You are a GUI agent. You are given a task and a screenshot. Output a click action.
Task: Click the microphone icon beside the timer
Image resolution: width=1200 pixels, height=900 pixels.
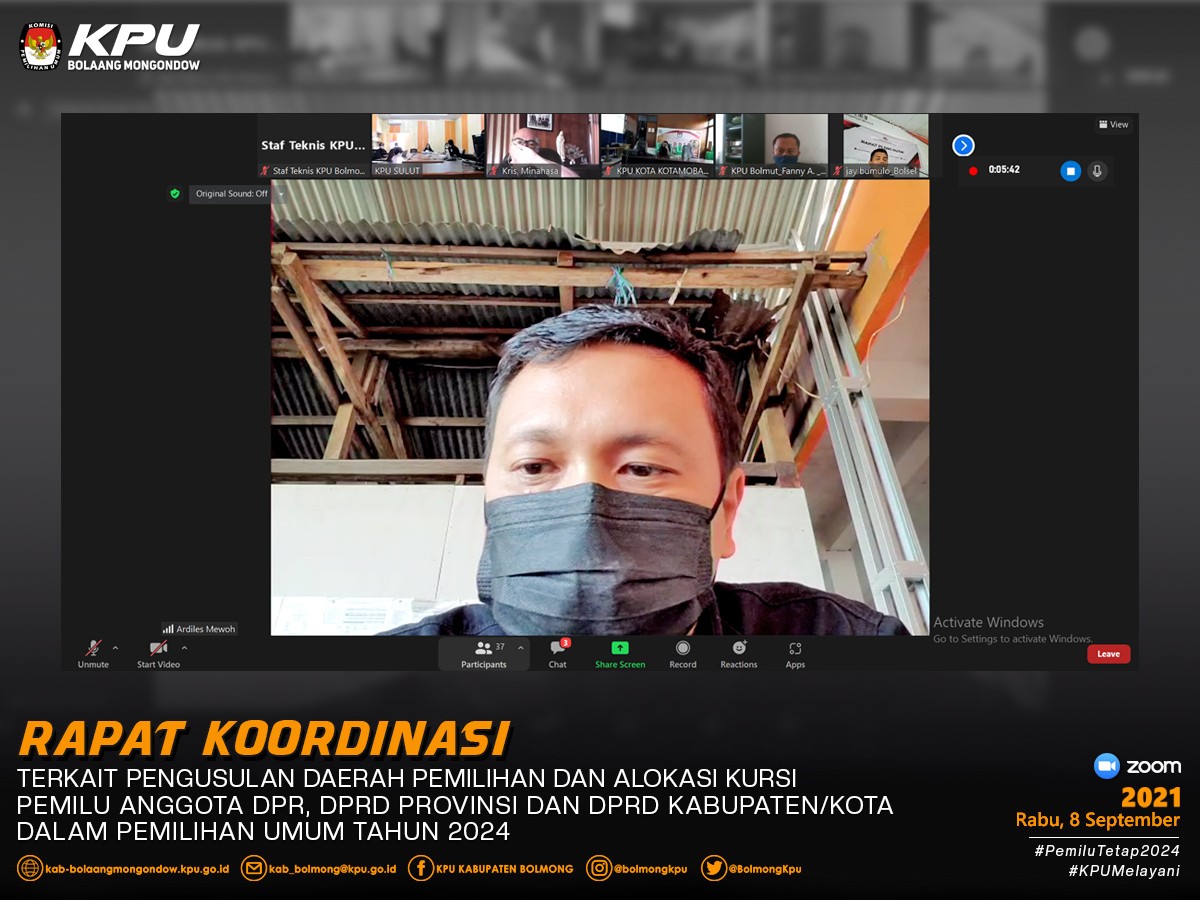1097,171
